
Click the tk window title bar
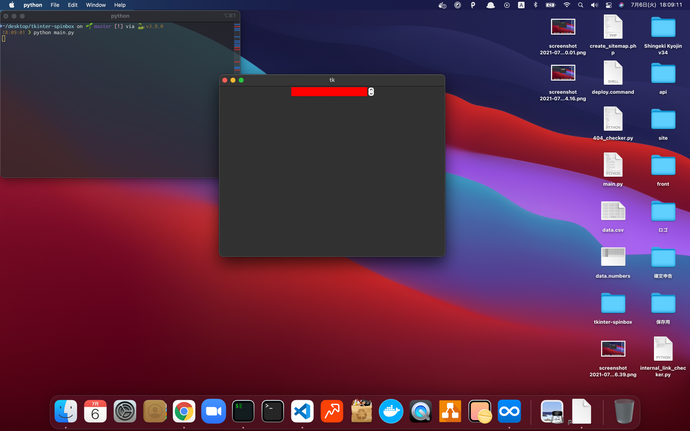click(332, 80)
